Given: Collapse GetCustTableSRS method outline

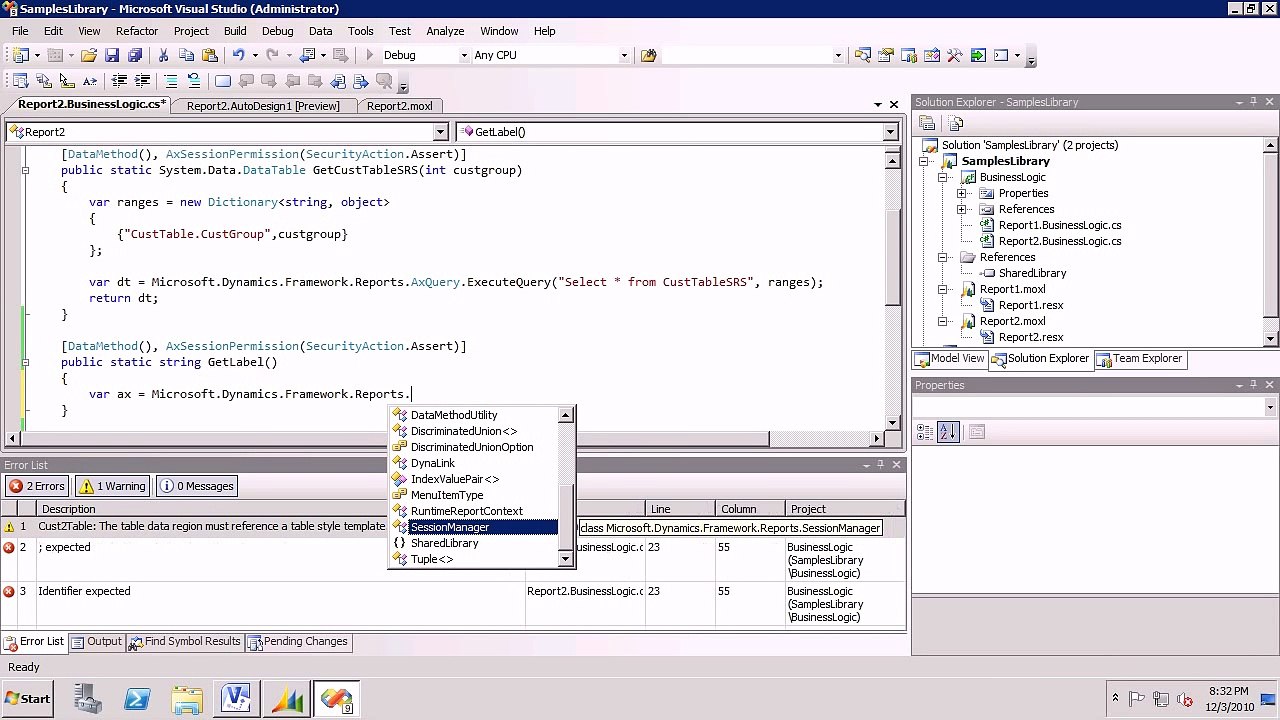Looking at the screenshot, I should point(25,170).
